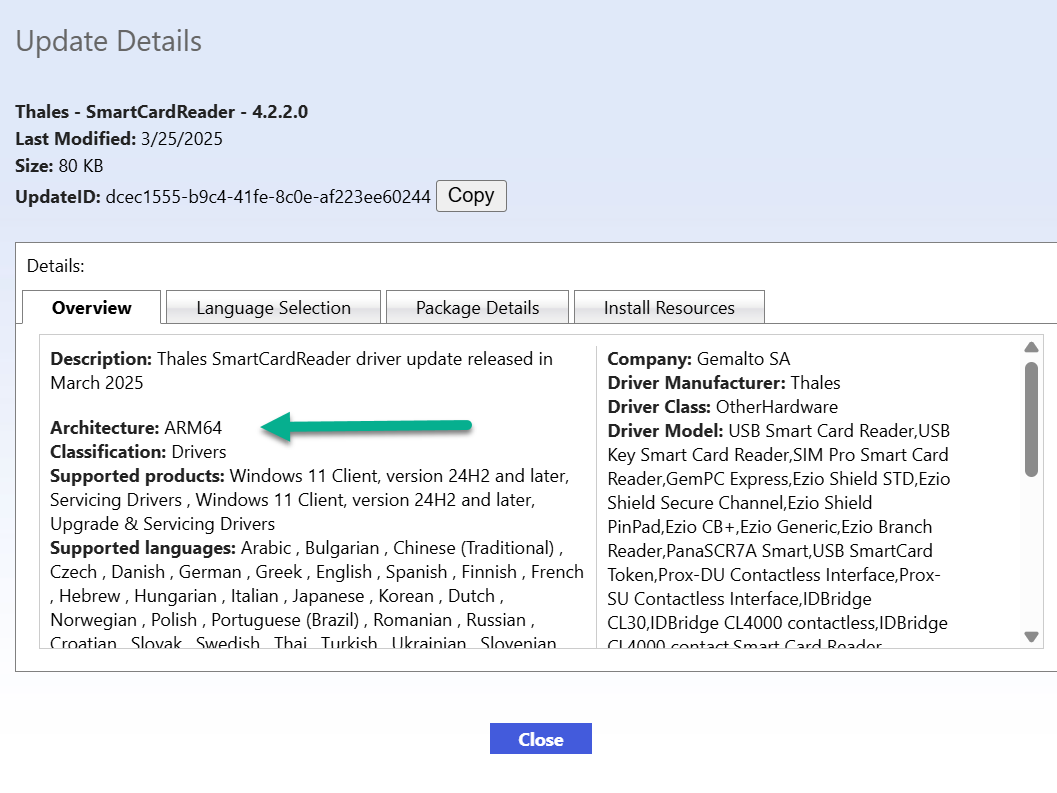The image size is (1057, 793).
Task: Click the scrollbar up arrow
Action: [x=1031, y=347]
